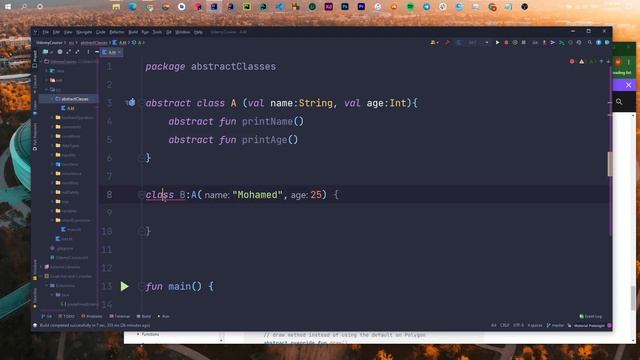The image size is (640, 360).
Task: Open Premiere Pro from the taskbar
Action: (x=361, y=7)
